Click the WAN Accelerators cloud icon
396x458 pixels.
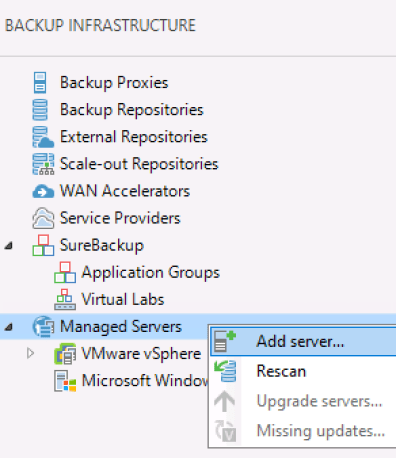tap(43, 191)
